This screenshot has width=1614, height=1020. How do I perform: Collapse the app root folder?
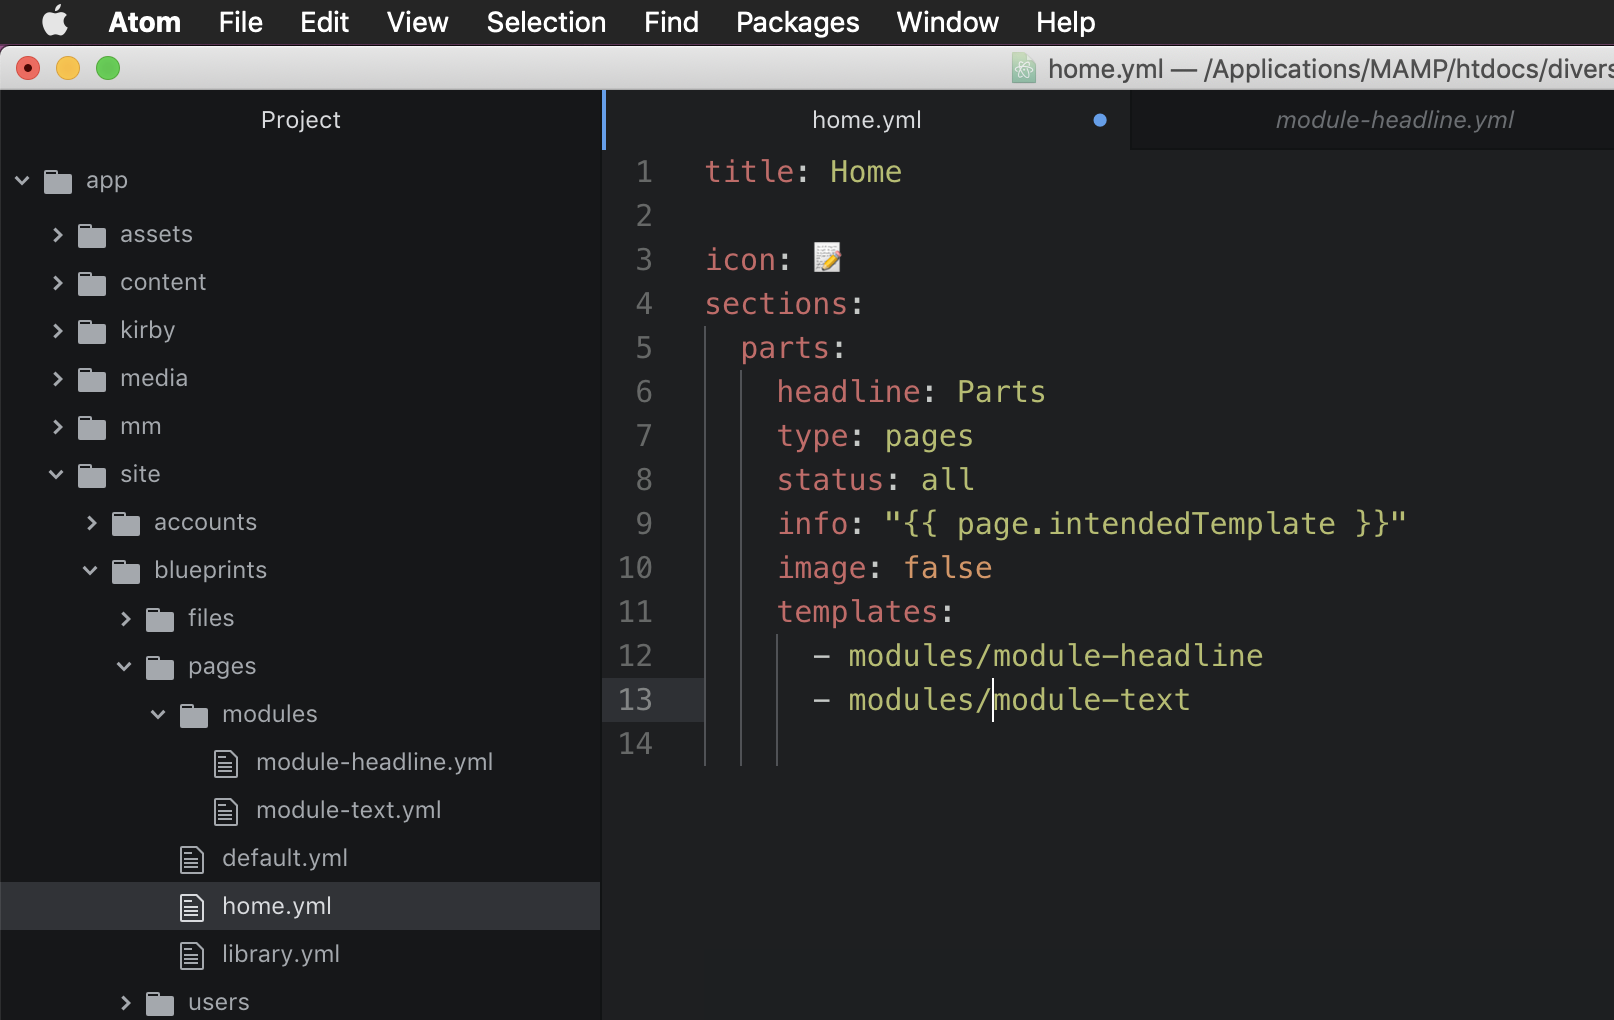[22, 180]
